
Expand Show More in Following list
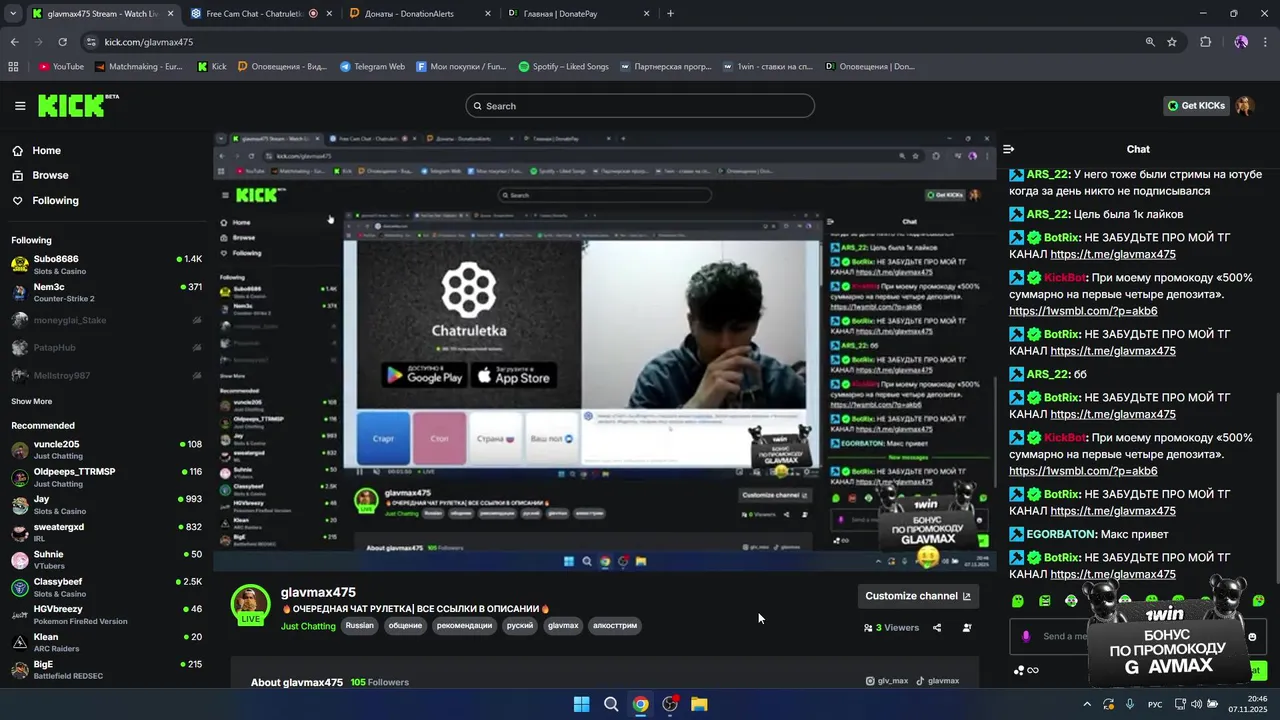tap(31, 401)
